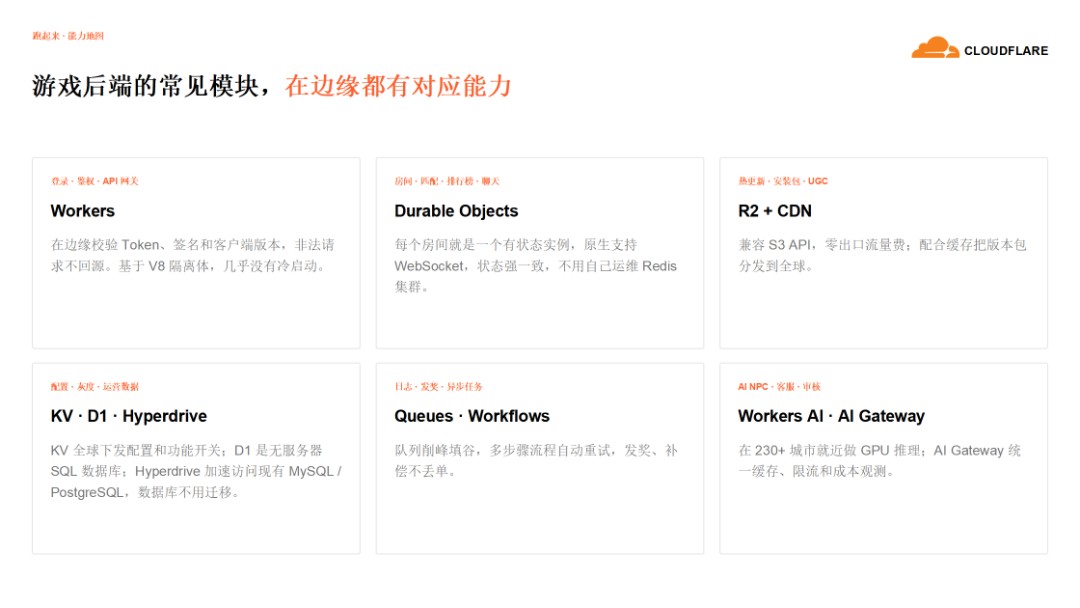Click the "Queues · Workflows" card heading
This screenshot has width=1080, height=608.
click(472, 416)
